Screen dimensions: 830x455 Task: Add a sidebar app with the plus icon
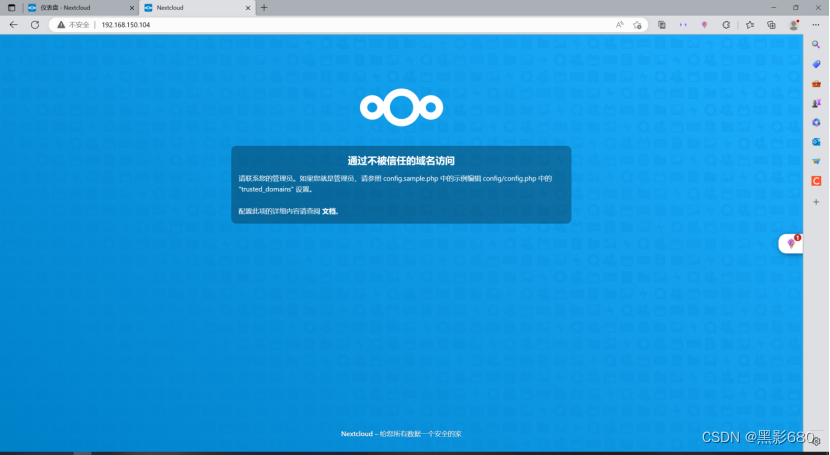click(816, 202)
